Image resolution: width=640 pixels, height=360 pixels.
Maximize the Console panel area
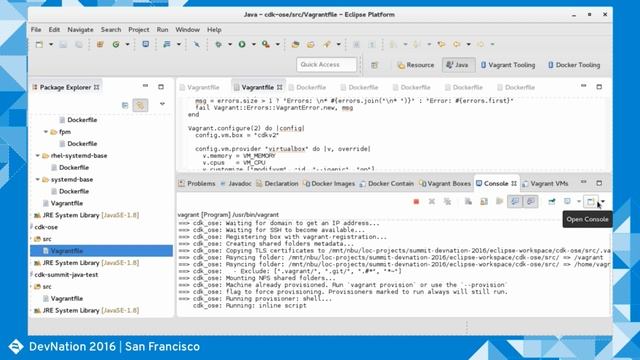point(599,183)
